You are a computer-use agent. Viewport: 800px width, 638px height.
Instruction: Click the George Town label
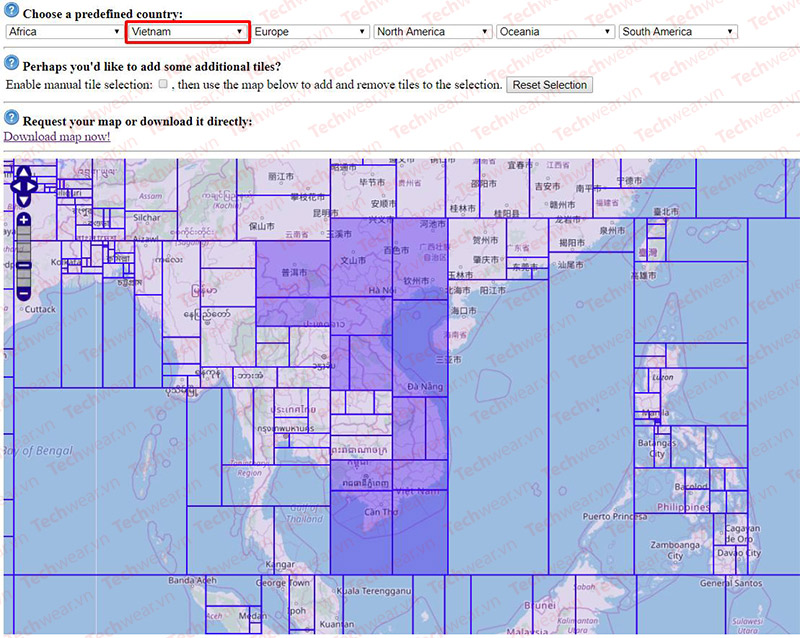(x=283, y=582)
